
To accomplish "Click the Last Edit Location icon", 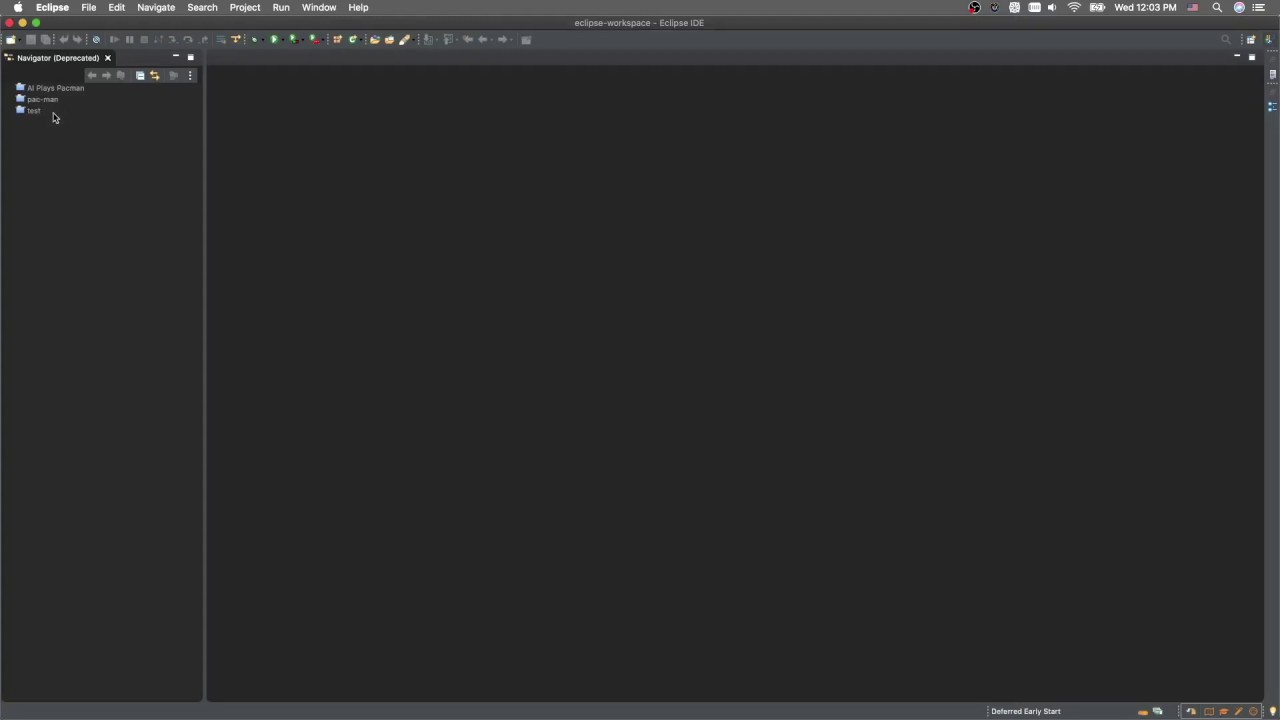I will pos(467,40).
